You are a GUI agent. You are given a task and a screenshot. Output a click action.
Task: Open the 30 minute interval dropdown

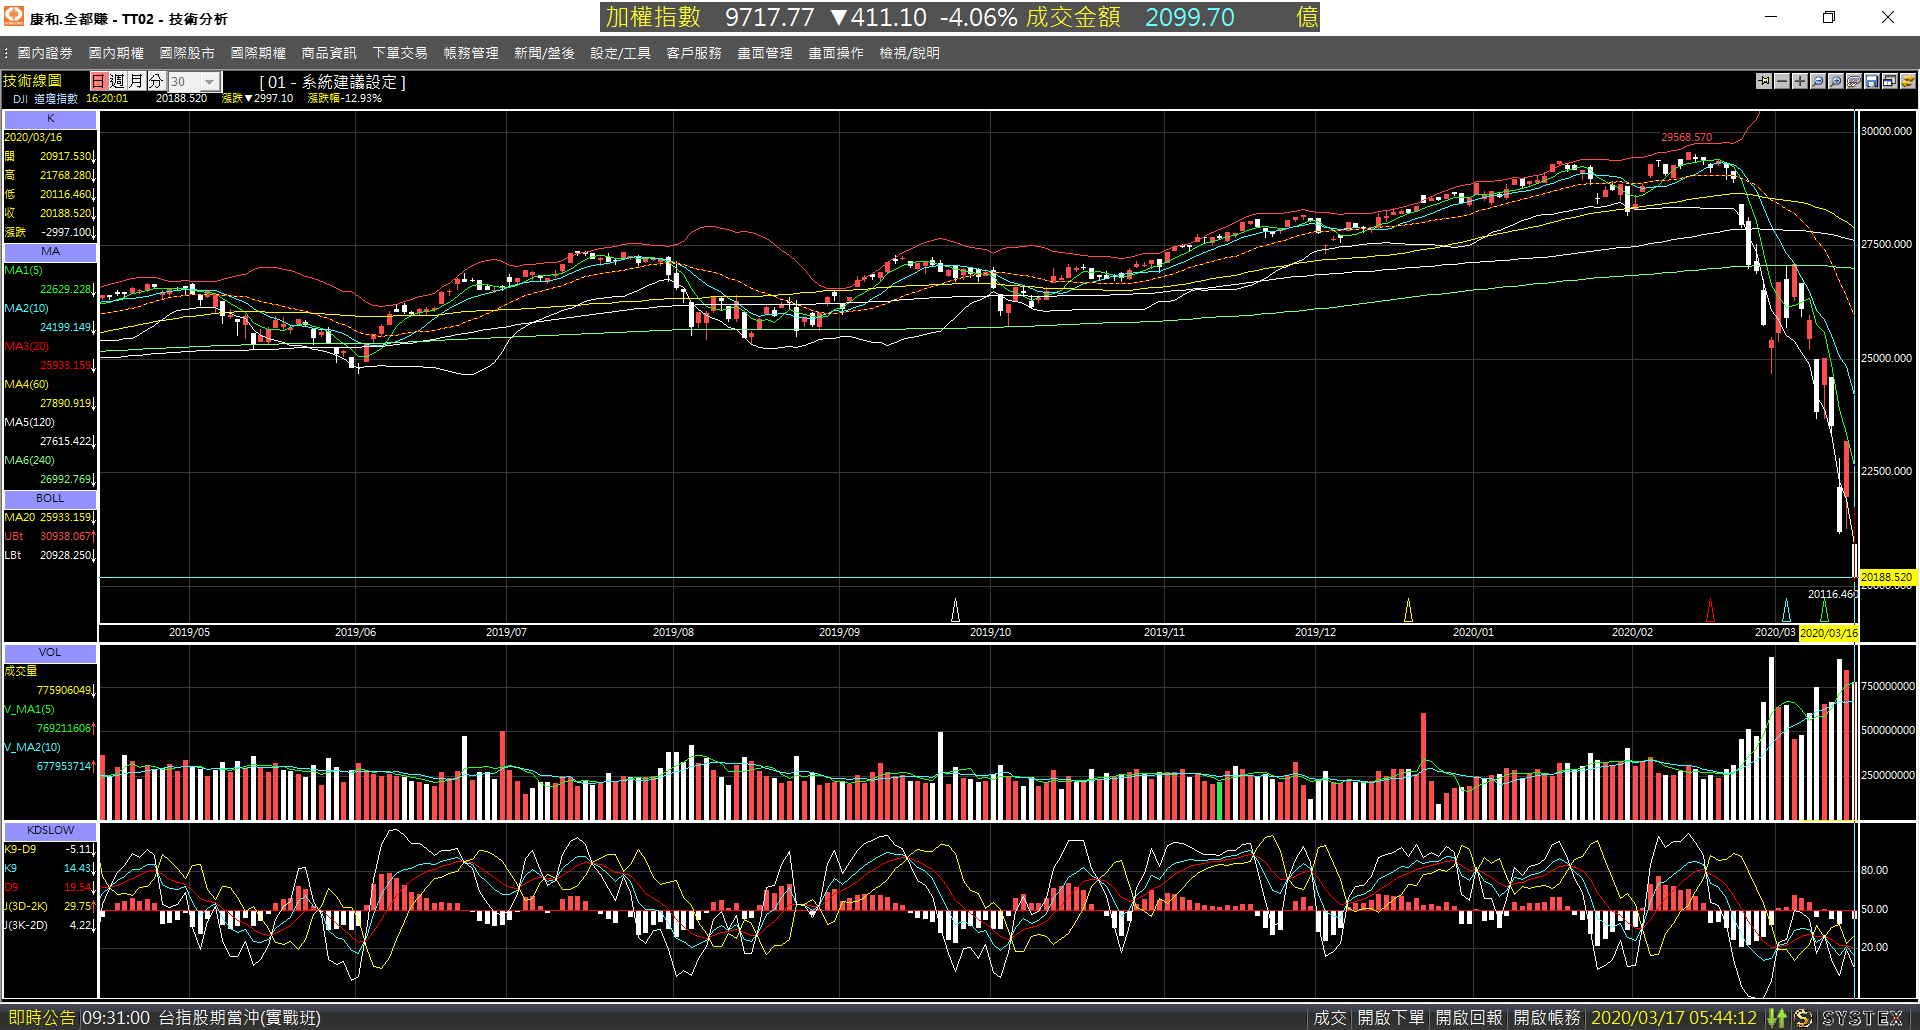point(194,82)
